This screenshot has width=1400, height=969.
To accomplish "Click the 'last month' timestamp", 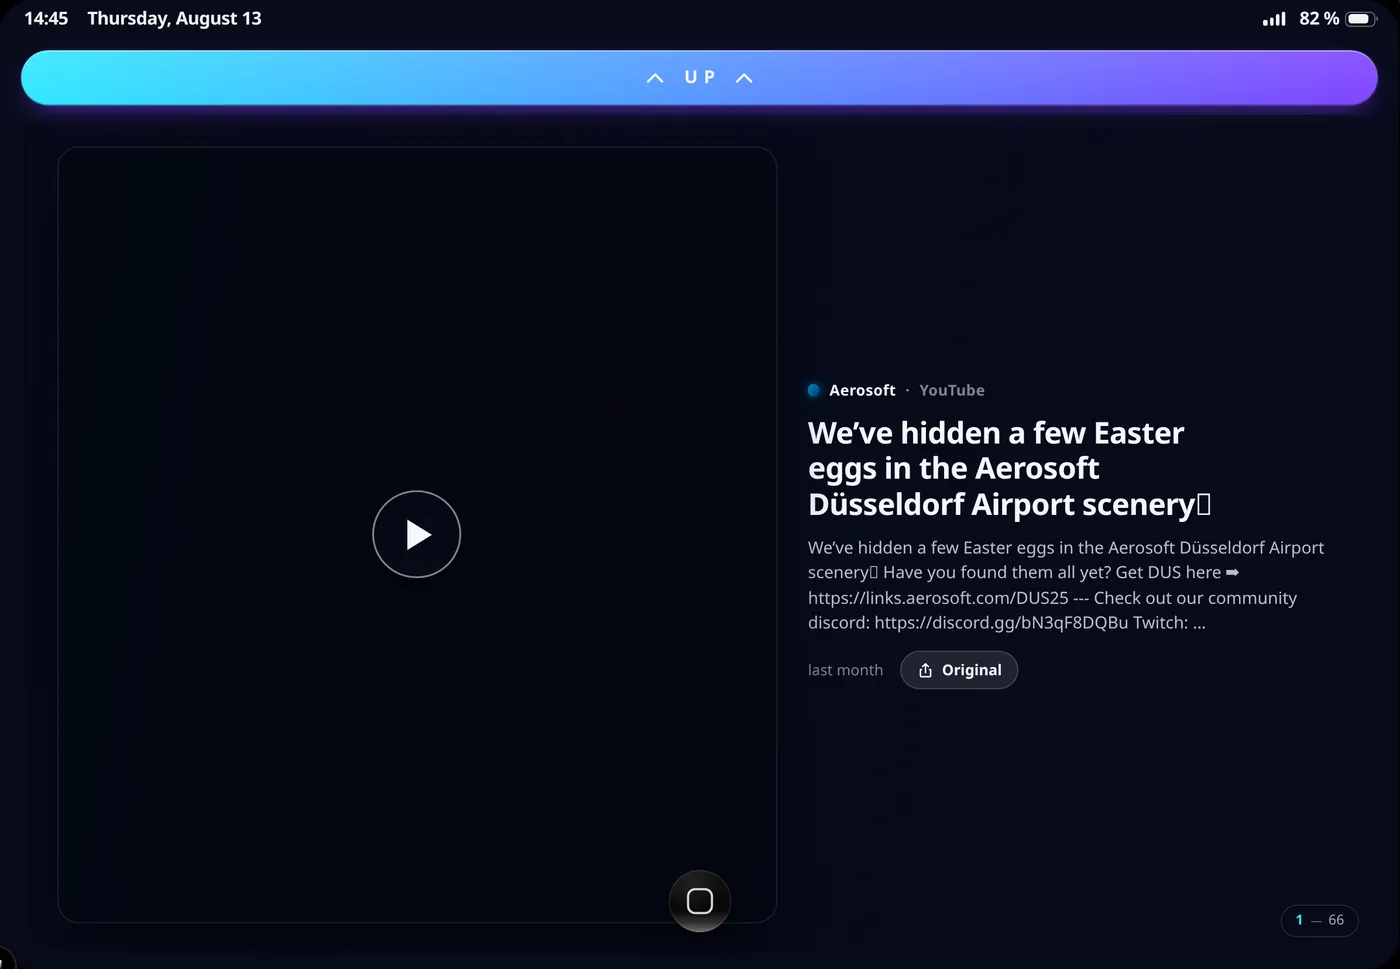I will click(845, 670).
